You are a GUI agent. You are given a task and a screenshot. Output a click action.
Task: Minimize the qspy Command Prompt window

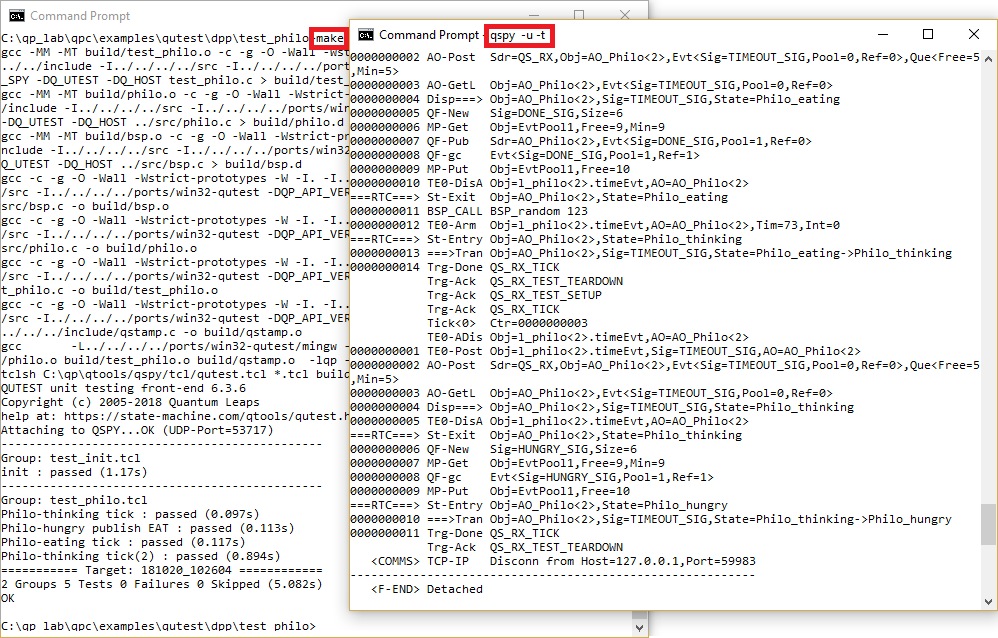881,35
